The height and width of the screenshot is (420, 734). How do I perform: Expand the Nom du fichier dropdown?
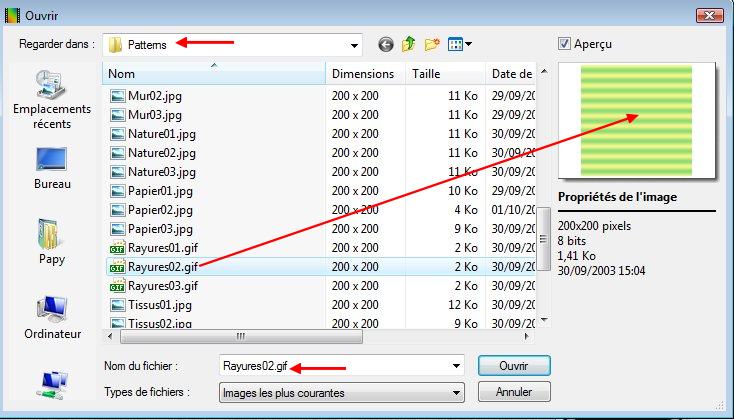pos(457,365)
